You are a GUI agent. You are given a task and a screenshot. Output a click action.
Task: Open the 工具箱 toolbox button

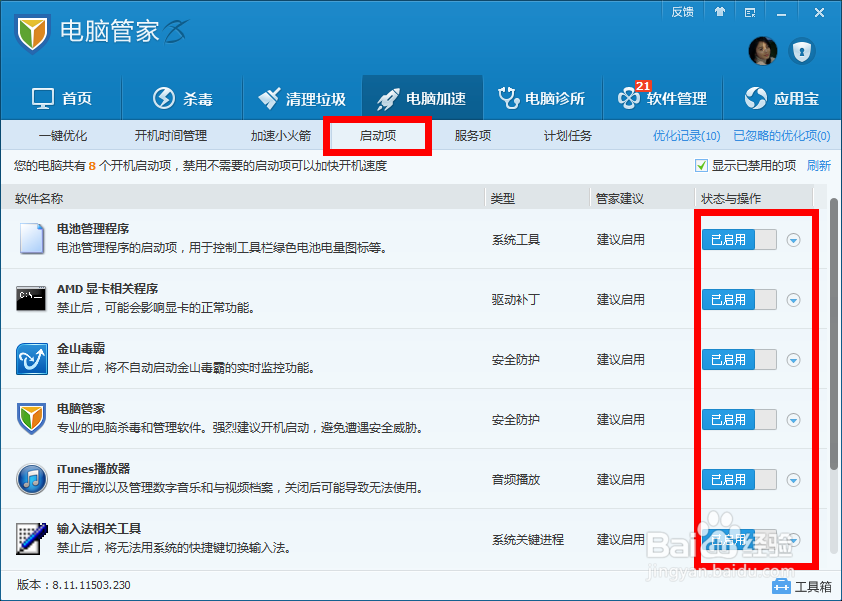click(802, 586)
